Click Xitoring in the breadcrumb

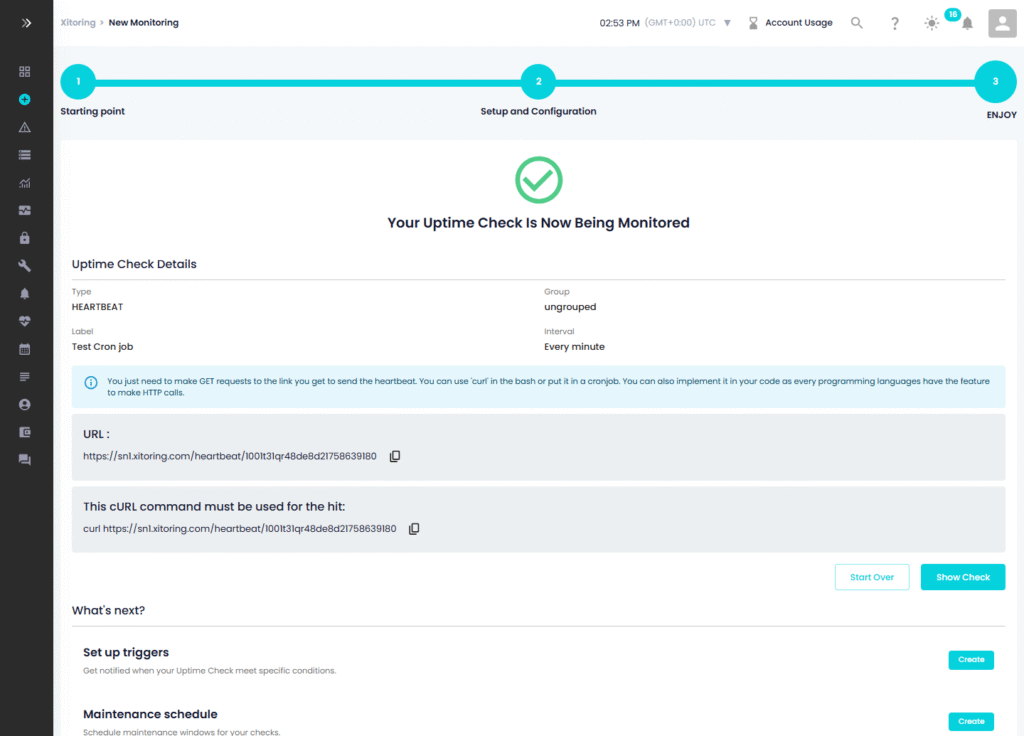[x=78, y=22]
